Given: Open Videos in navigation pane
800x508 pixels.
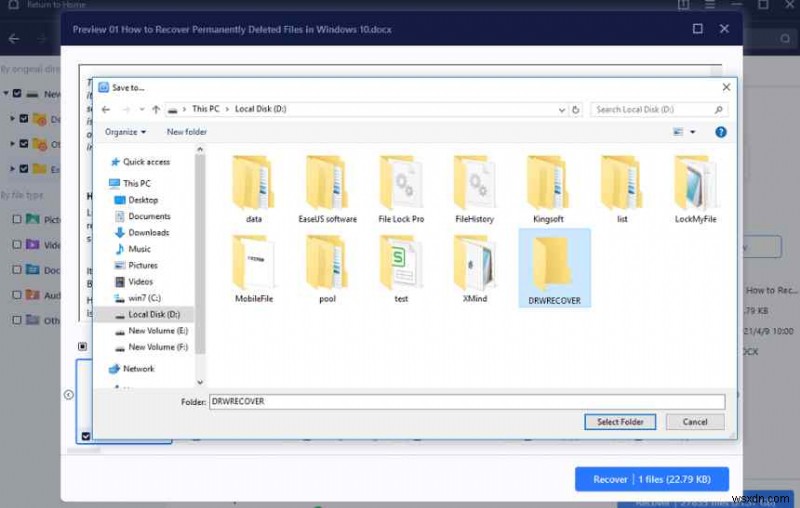Looking at the screenshot, I should pos(134,282).
